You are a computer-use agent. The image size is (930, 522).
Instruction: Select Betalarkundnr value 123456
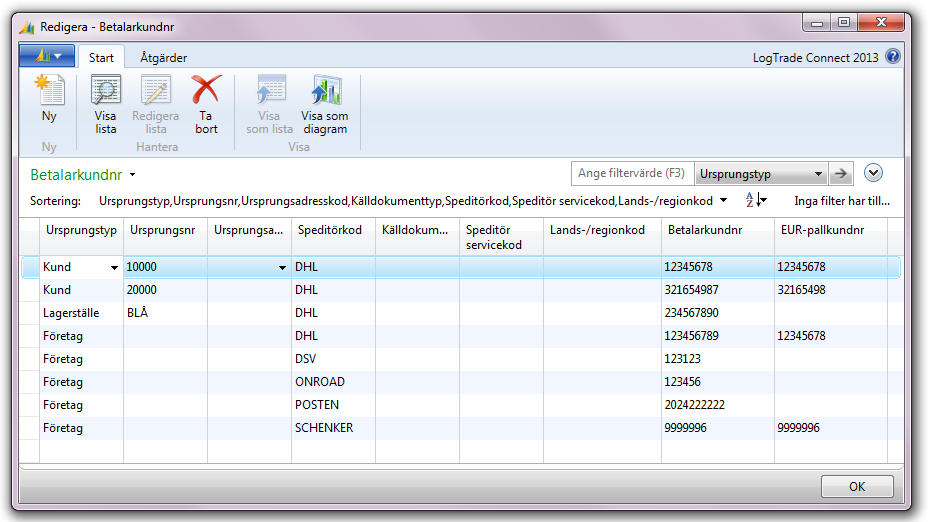718,382
